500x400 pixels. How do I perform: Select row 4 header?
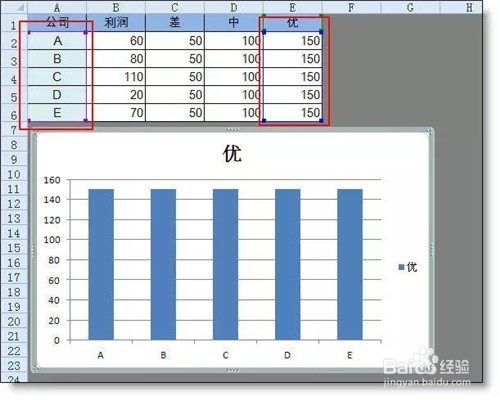point(14,77)
